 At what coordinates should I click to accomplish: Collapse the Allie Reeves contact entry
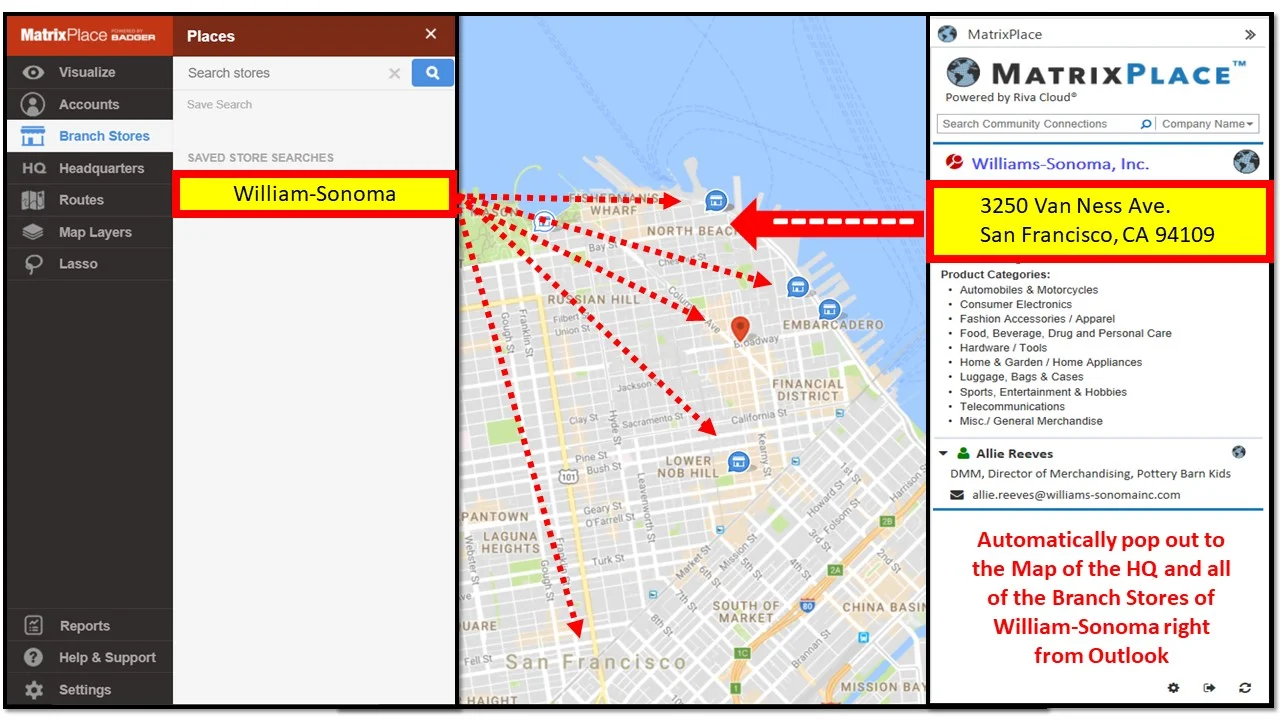click(x=944, y=454)
